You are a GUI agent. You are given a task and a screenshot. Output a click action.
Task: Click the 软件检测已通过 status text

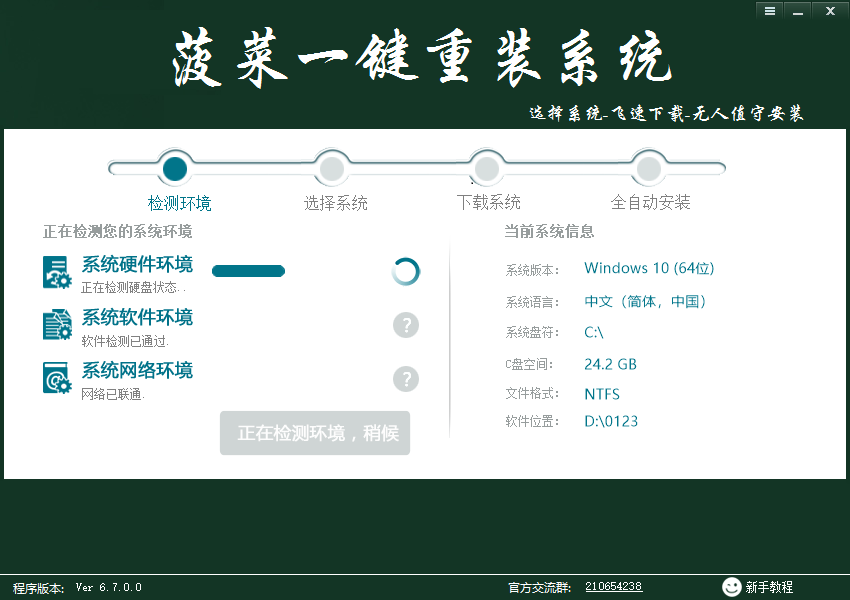tap(125, 341)
